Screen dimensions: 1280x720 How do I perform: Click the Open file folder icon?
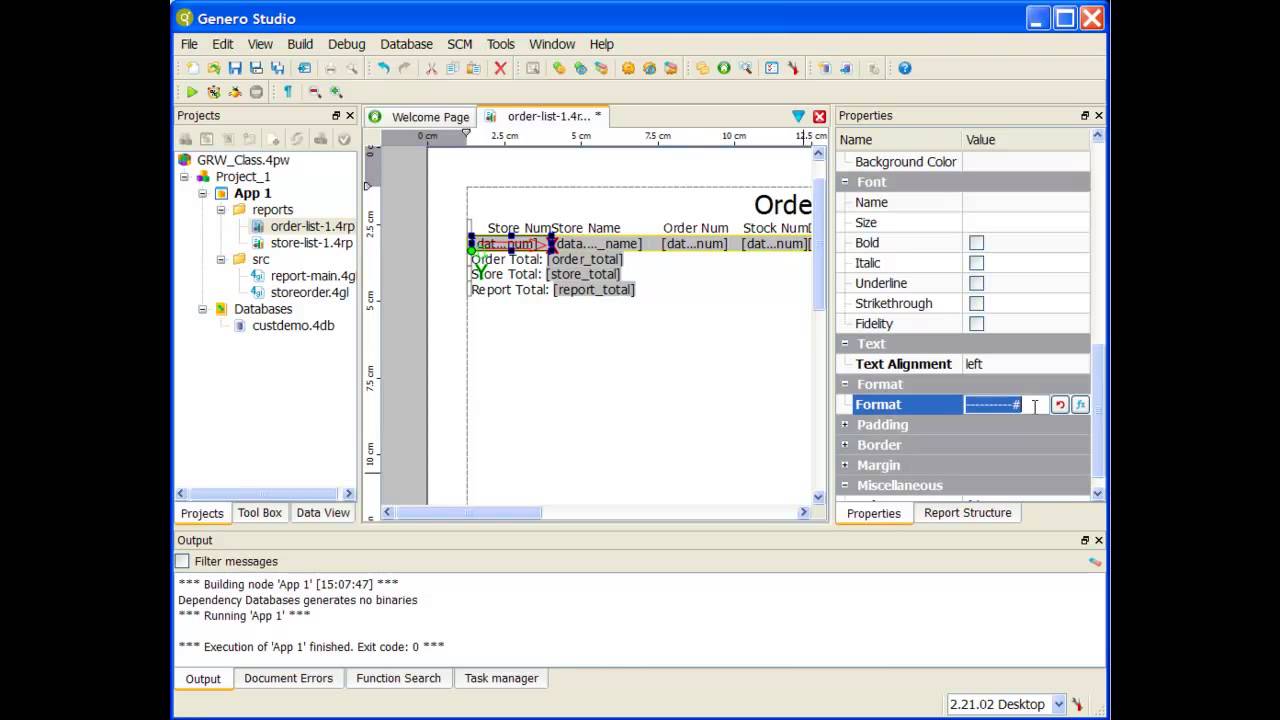tap(213, 68)
